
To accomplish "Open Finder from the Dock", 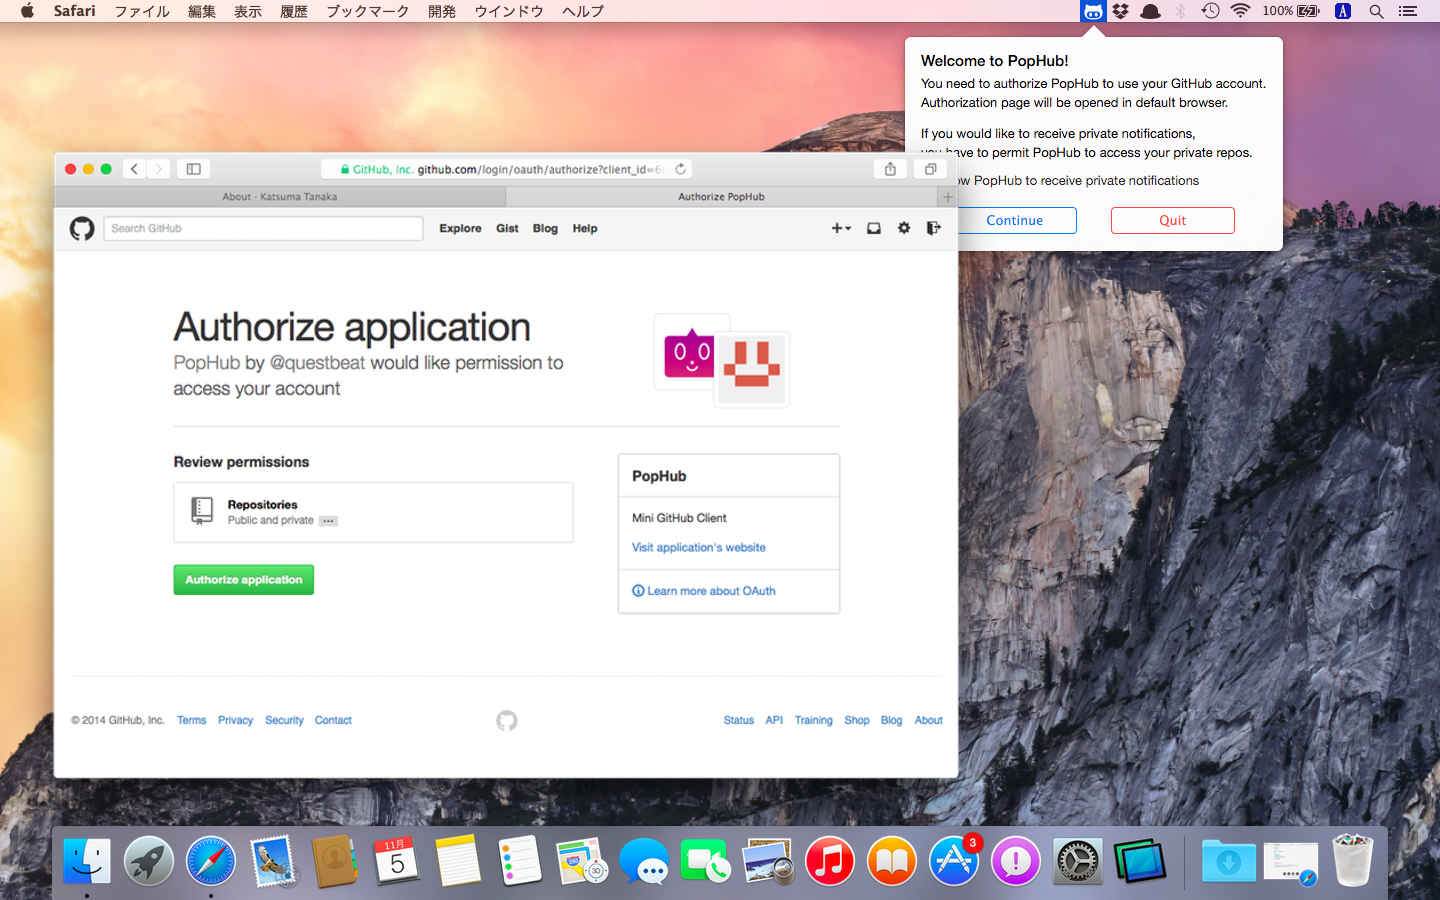I will 87,861.
